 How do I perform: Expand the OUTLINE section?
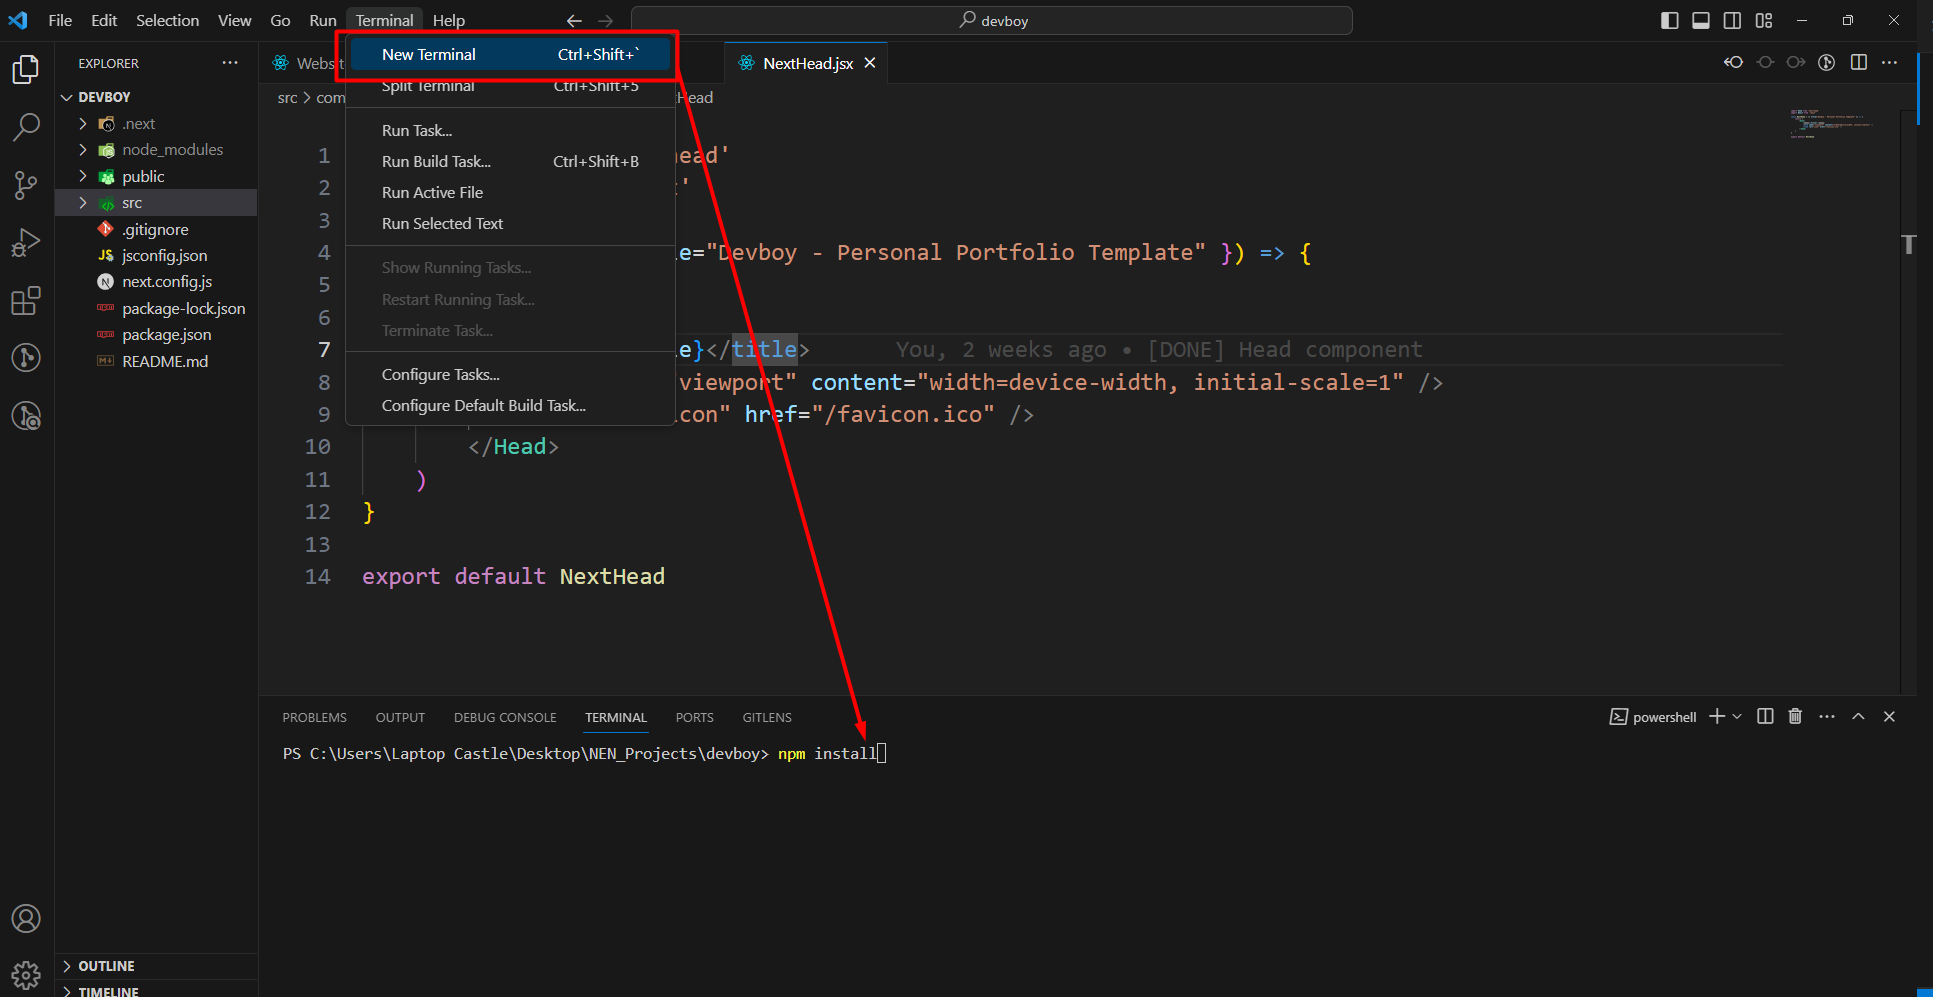click(106, 966)
